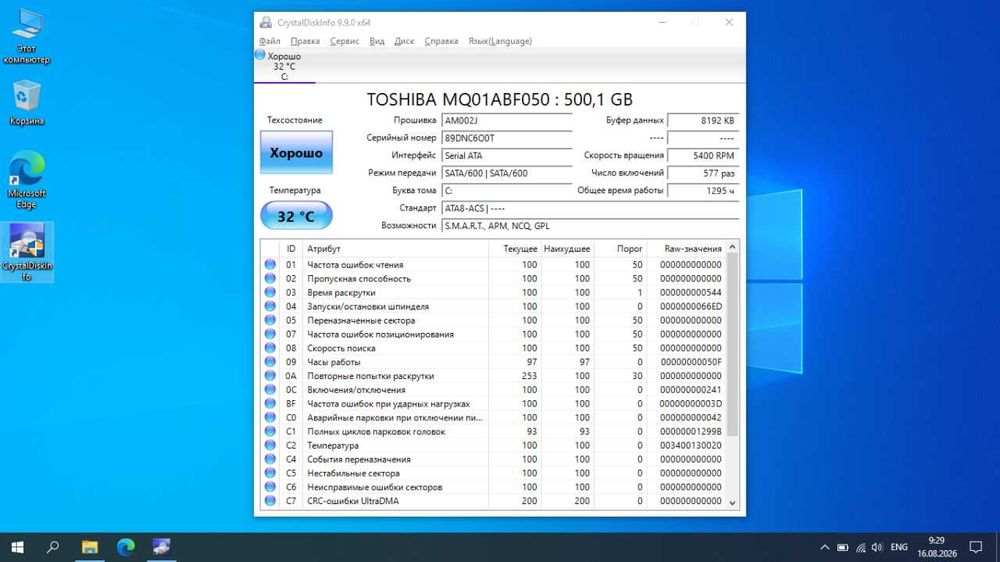1000x562 pixels.
Task: Open the Вид menu
Action: [x=377, y=41]
